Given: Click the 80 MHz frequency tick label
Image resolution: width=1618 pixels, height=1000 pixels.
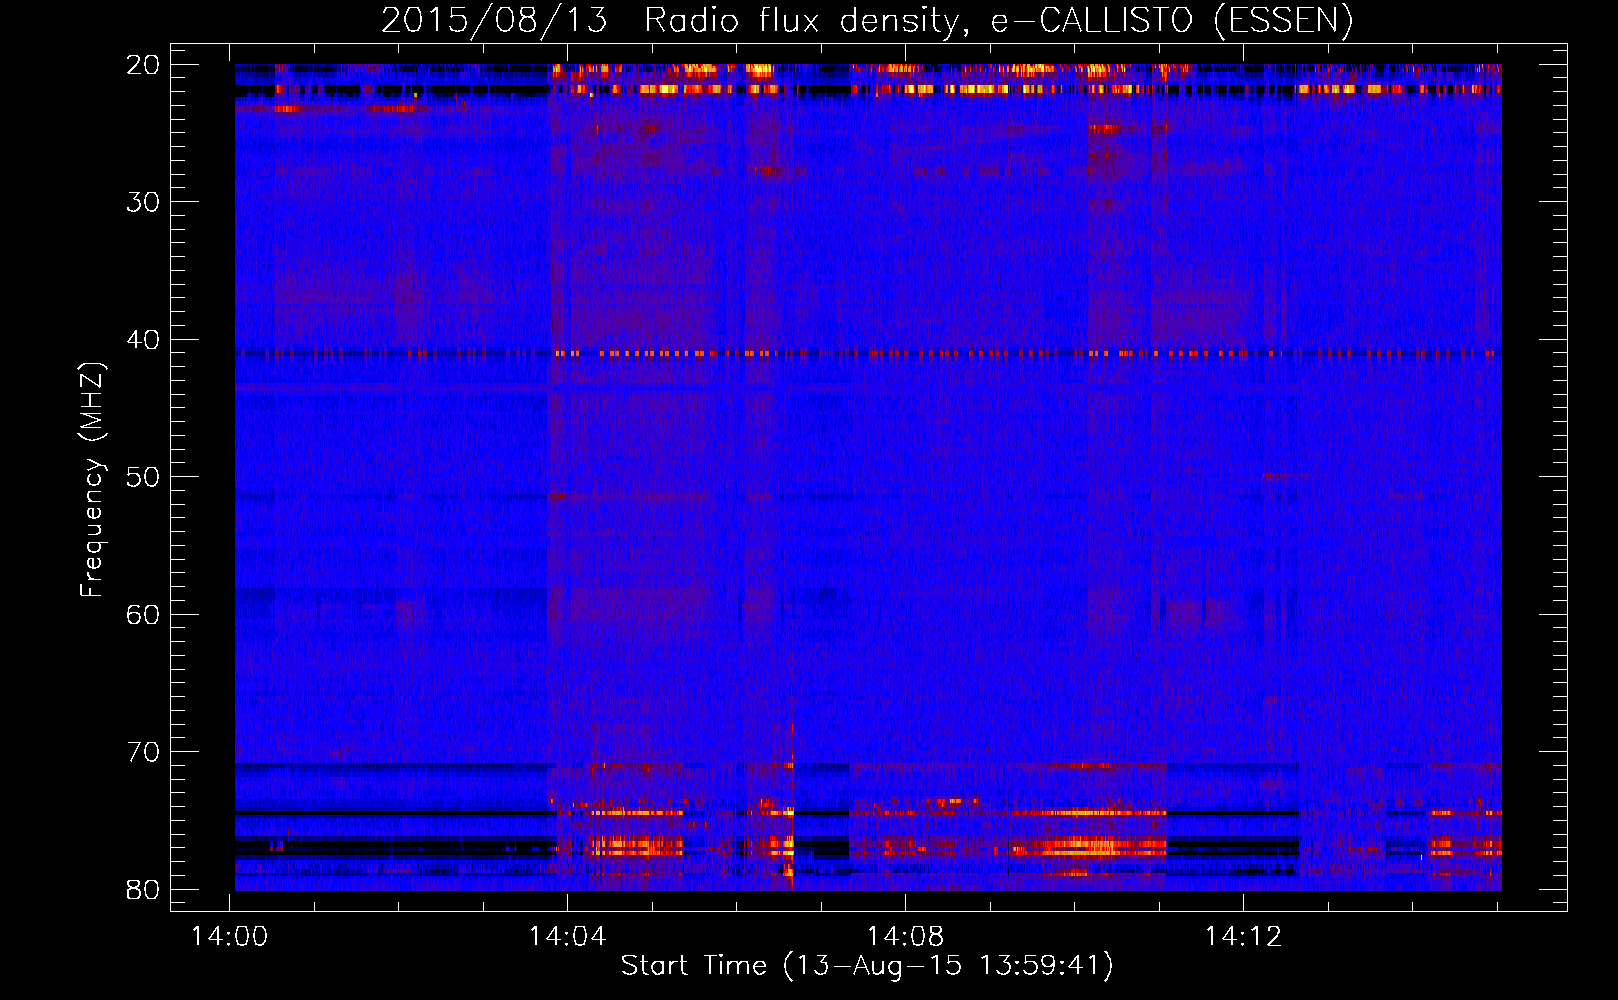Looking at the screenshot, I should click(x=143, y=890).
